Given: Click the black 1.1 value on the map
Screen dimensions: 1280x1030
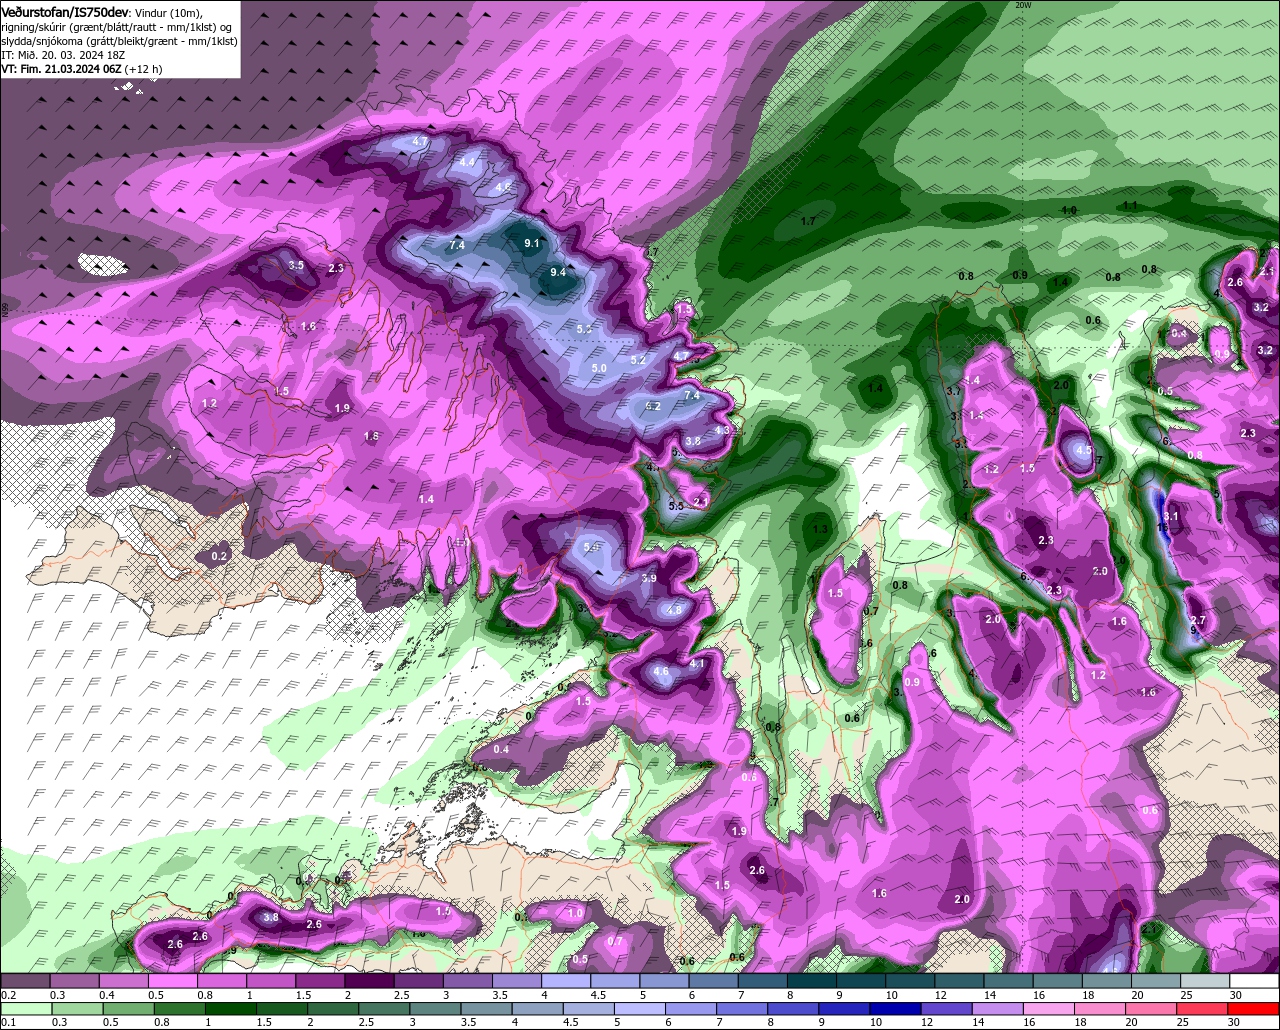Looking at the screenshot, I should 1130,205.
